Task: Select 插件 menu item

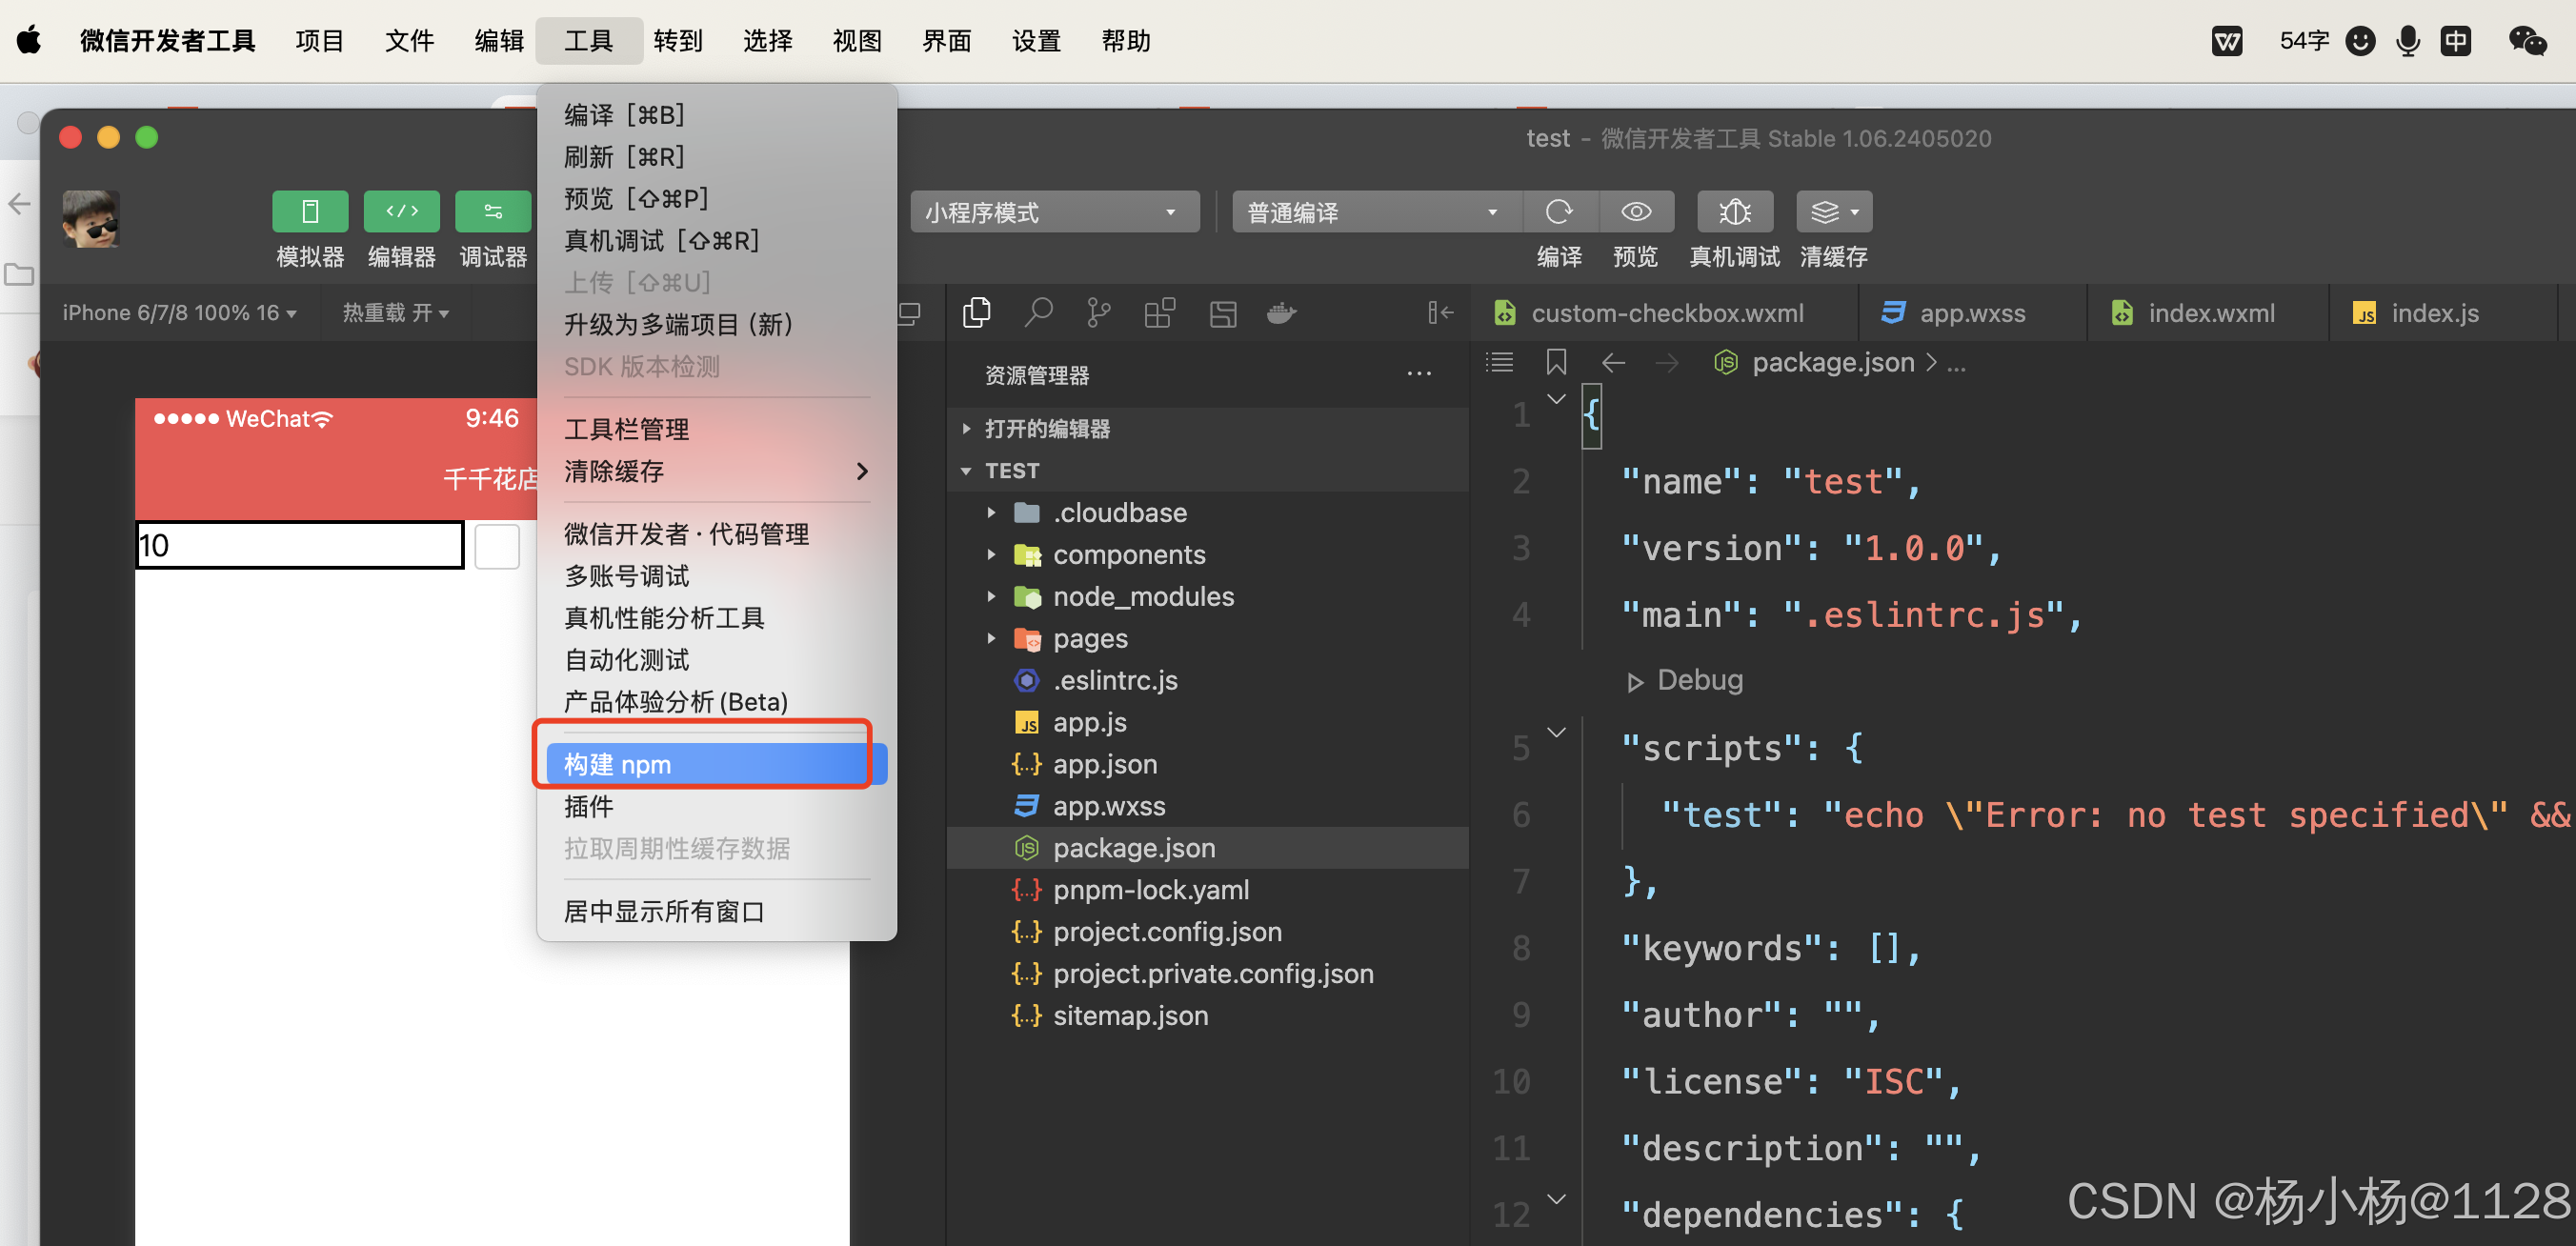Action: [x=717, y=806]
